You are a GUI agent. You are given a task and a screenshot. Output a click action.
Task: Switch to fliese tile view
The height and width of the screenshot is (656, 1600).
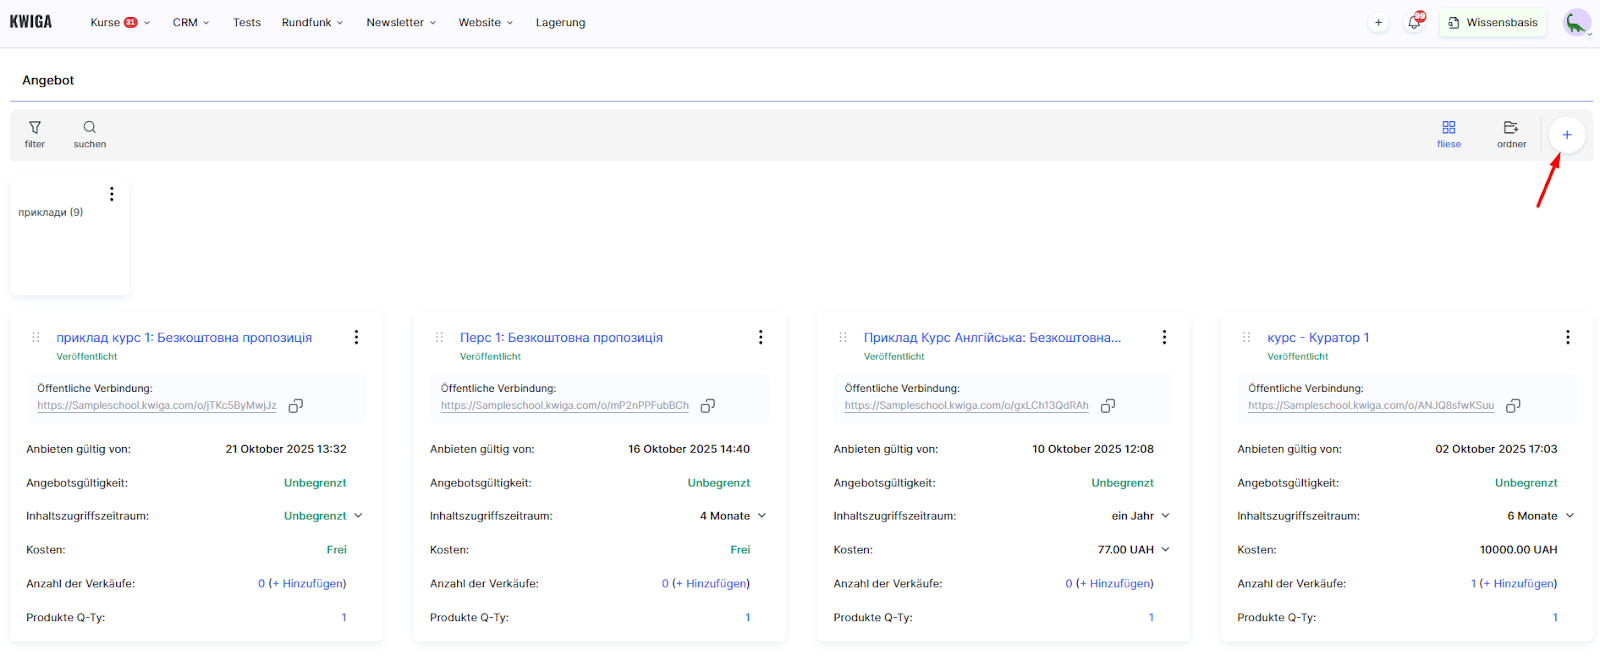pyautogui.click(x=1448, y=133)
